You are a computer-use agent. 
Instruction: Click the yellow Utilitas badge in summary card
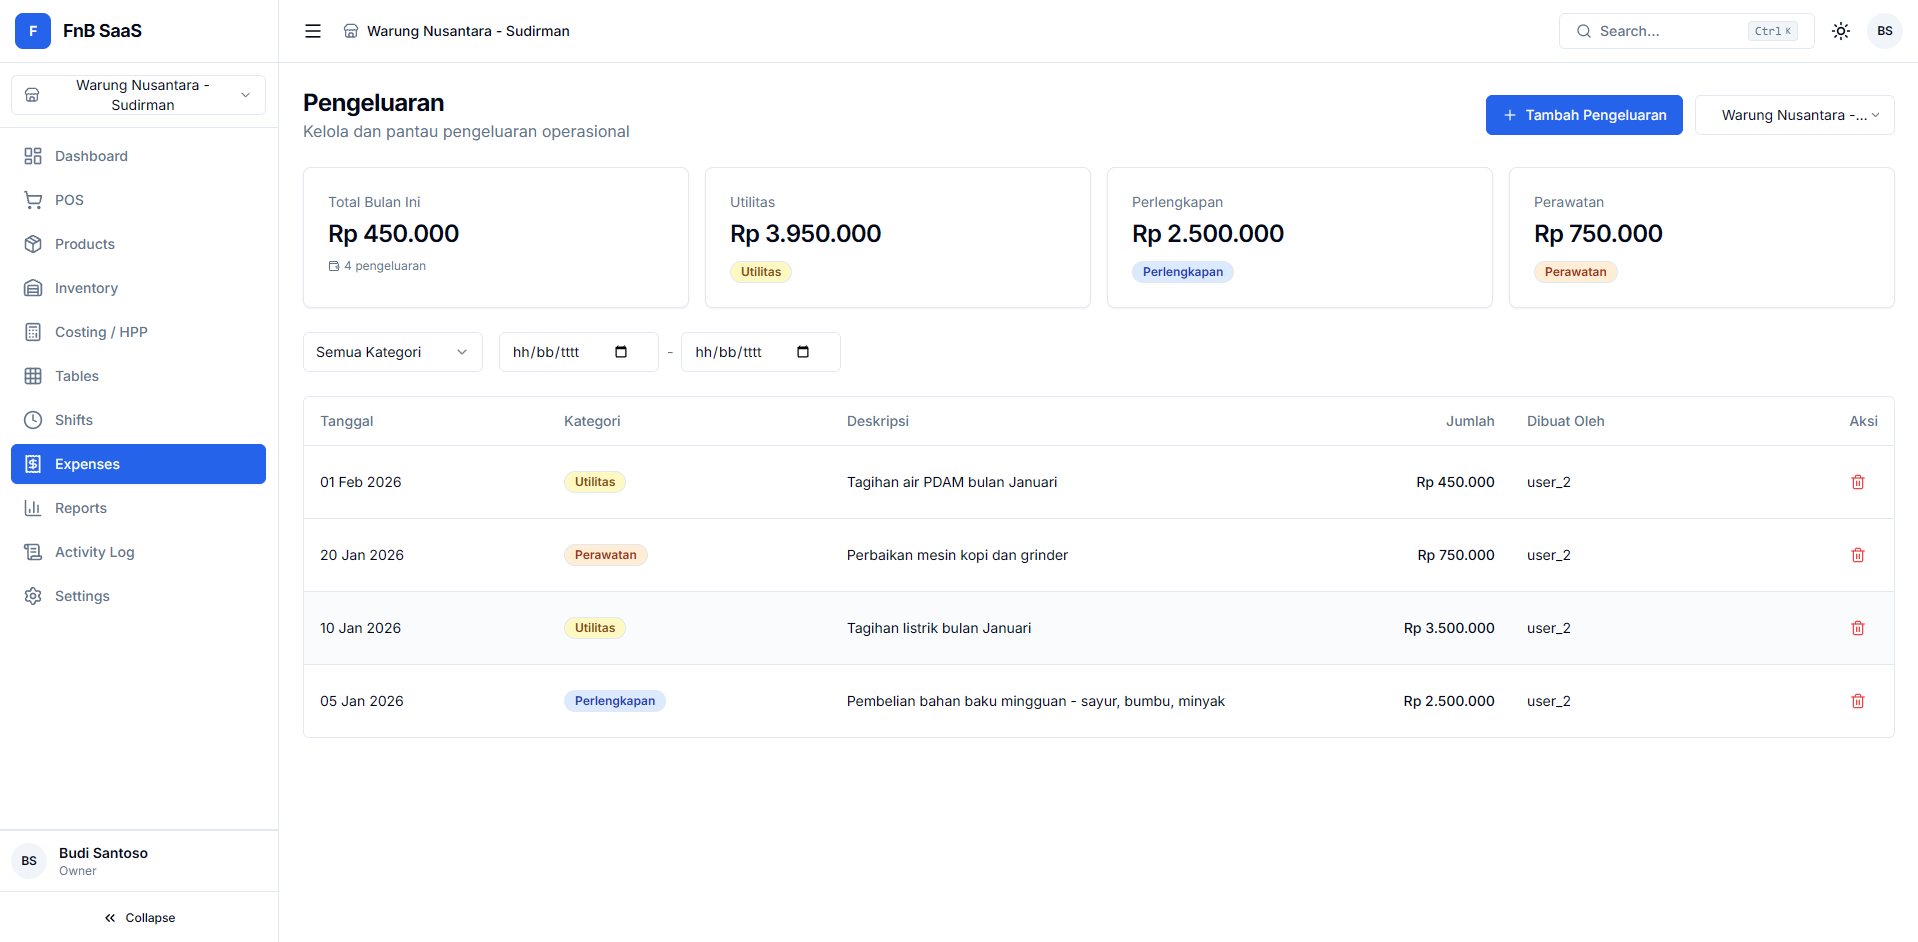click(x=760, y=272)
